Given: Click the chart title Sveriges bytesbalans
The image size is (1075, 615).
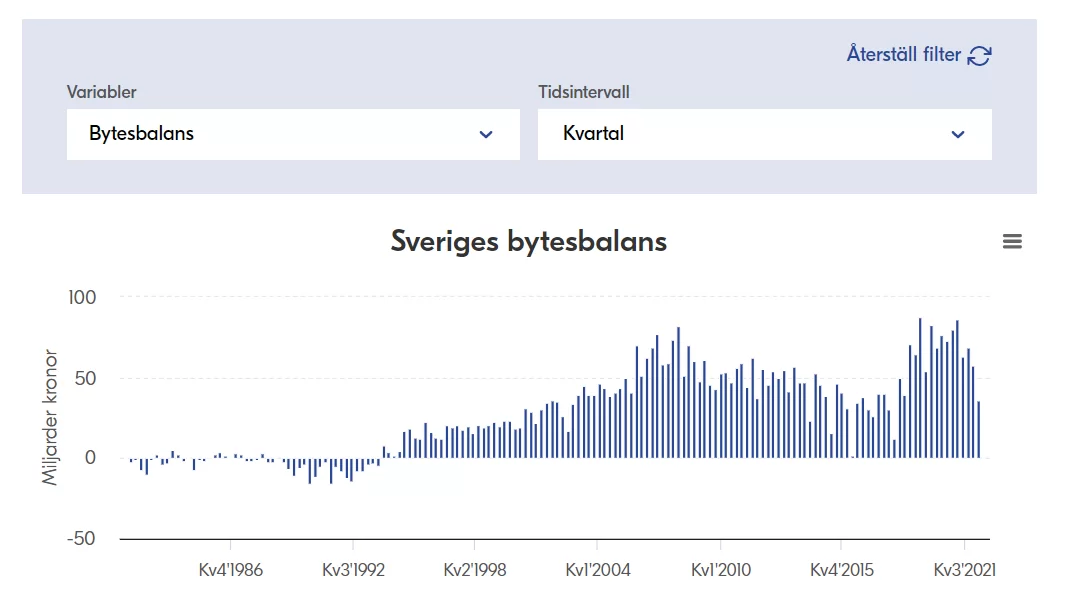Looking at the screenshot, I should 528,241.
